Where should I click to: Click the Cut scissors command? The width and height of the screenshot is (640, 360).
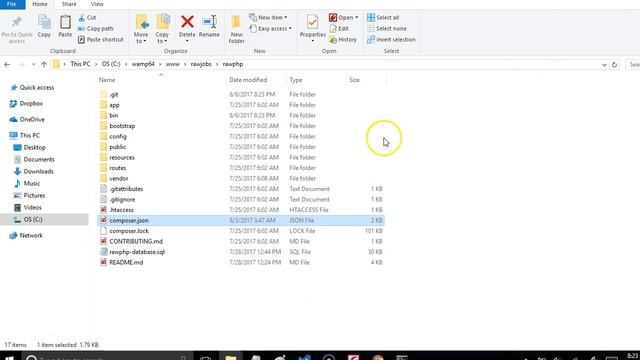[x=87, y=18]
